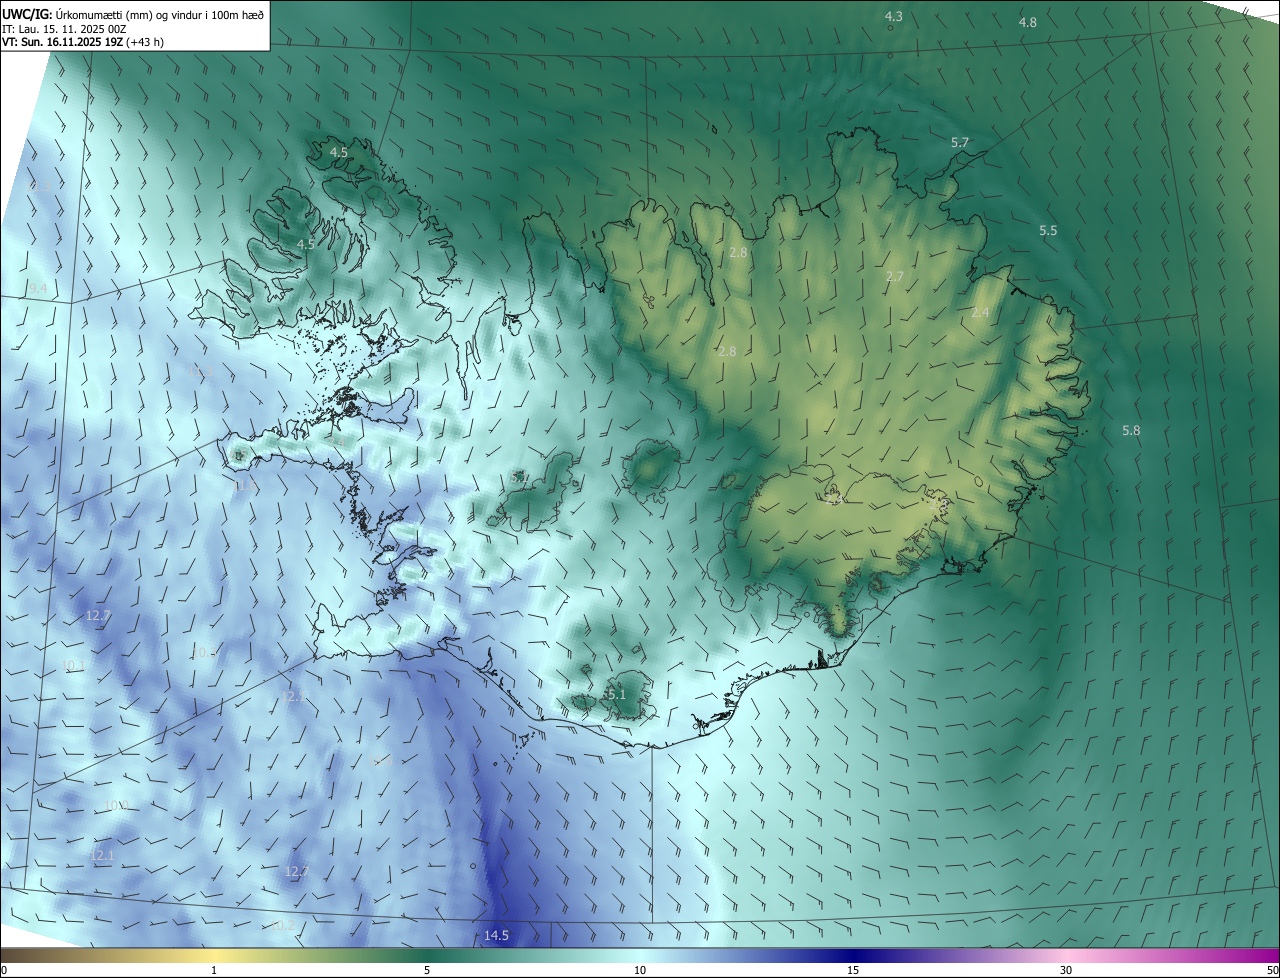This screenshot has width=1280, height=978.
Task: Click the 0 tick on the color scale
Action: pos(4,970)
